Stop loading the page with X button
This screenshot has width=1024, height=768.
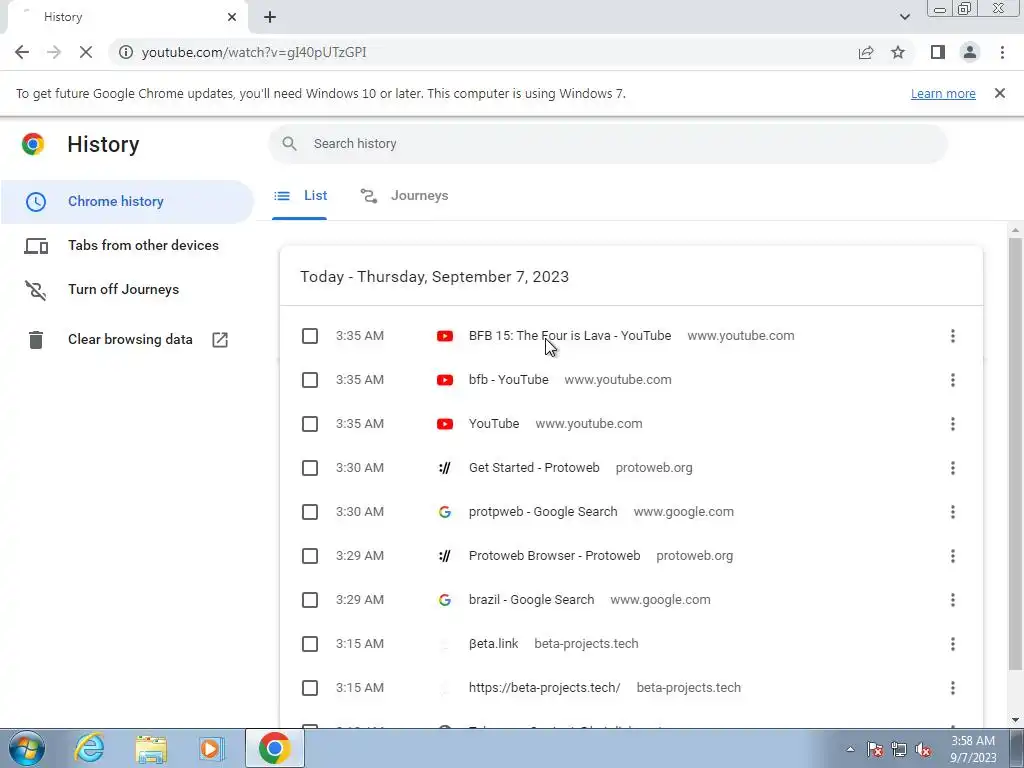(86, 52)
